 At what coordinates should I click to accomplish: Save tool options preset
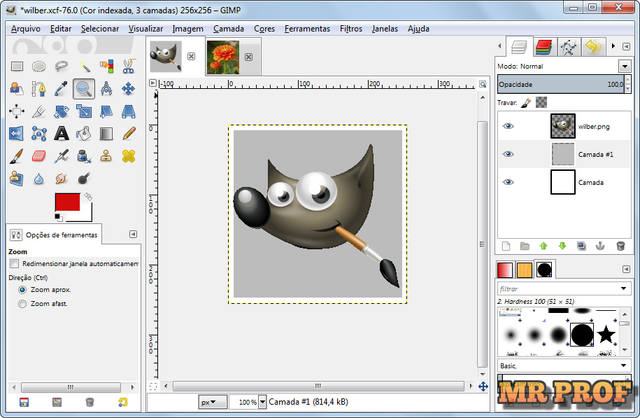click(x=24, y=402)
